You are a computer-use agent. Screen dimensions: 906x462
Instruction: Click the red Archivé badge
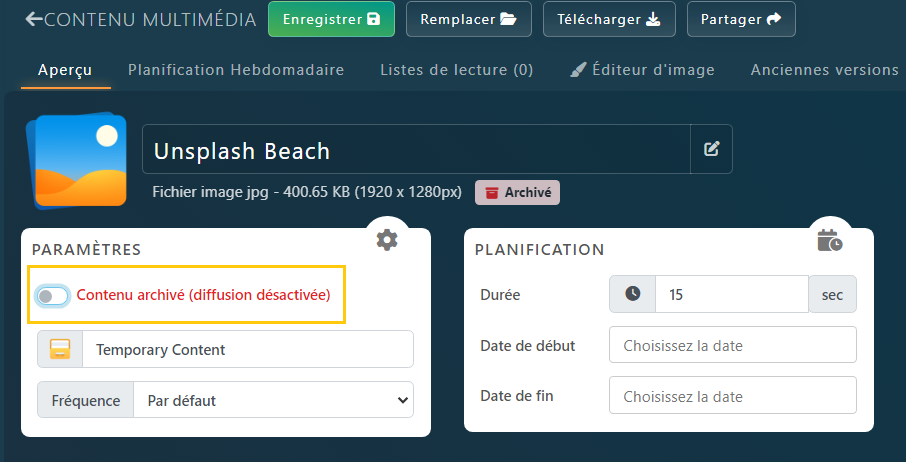point(517,192)
